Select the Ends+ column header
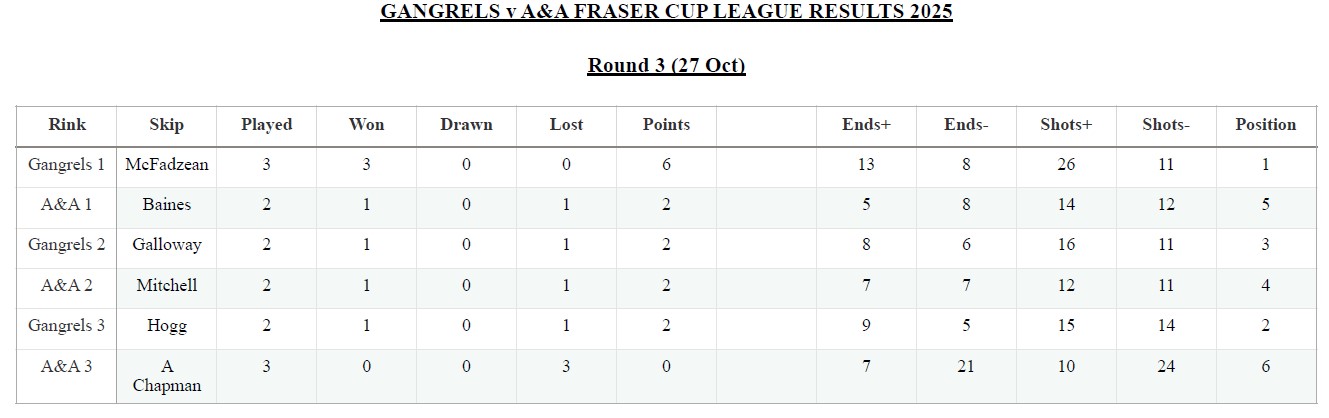The image size is (1329, 418). click(x=866, y=125)
